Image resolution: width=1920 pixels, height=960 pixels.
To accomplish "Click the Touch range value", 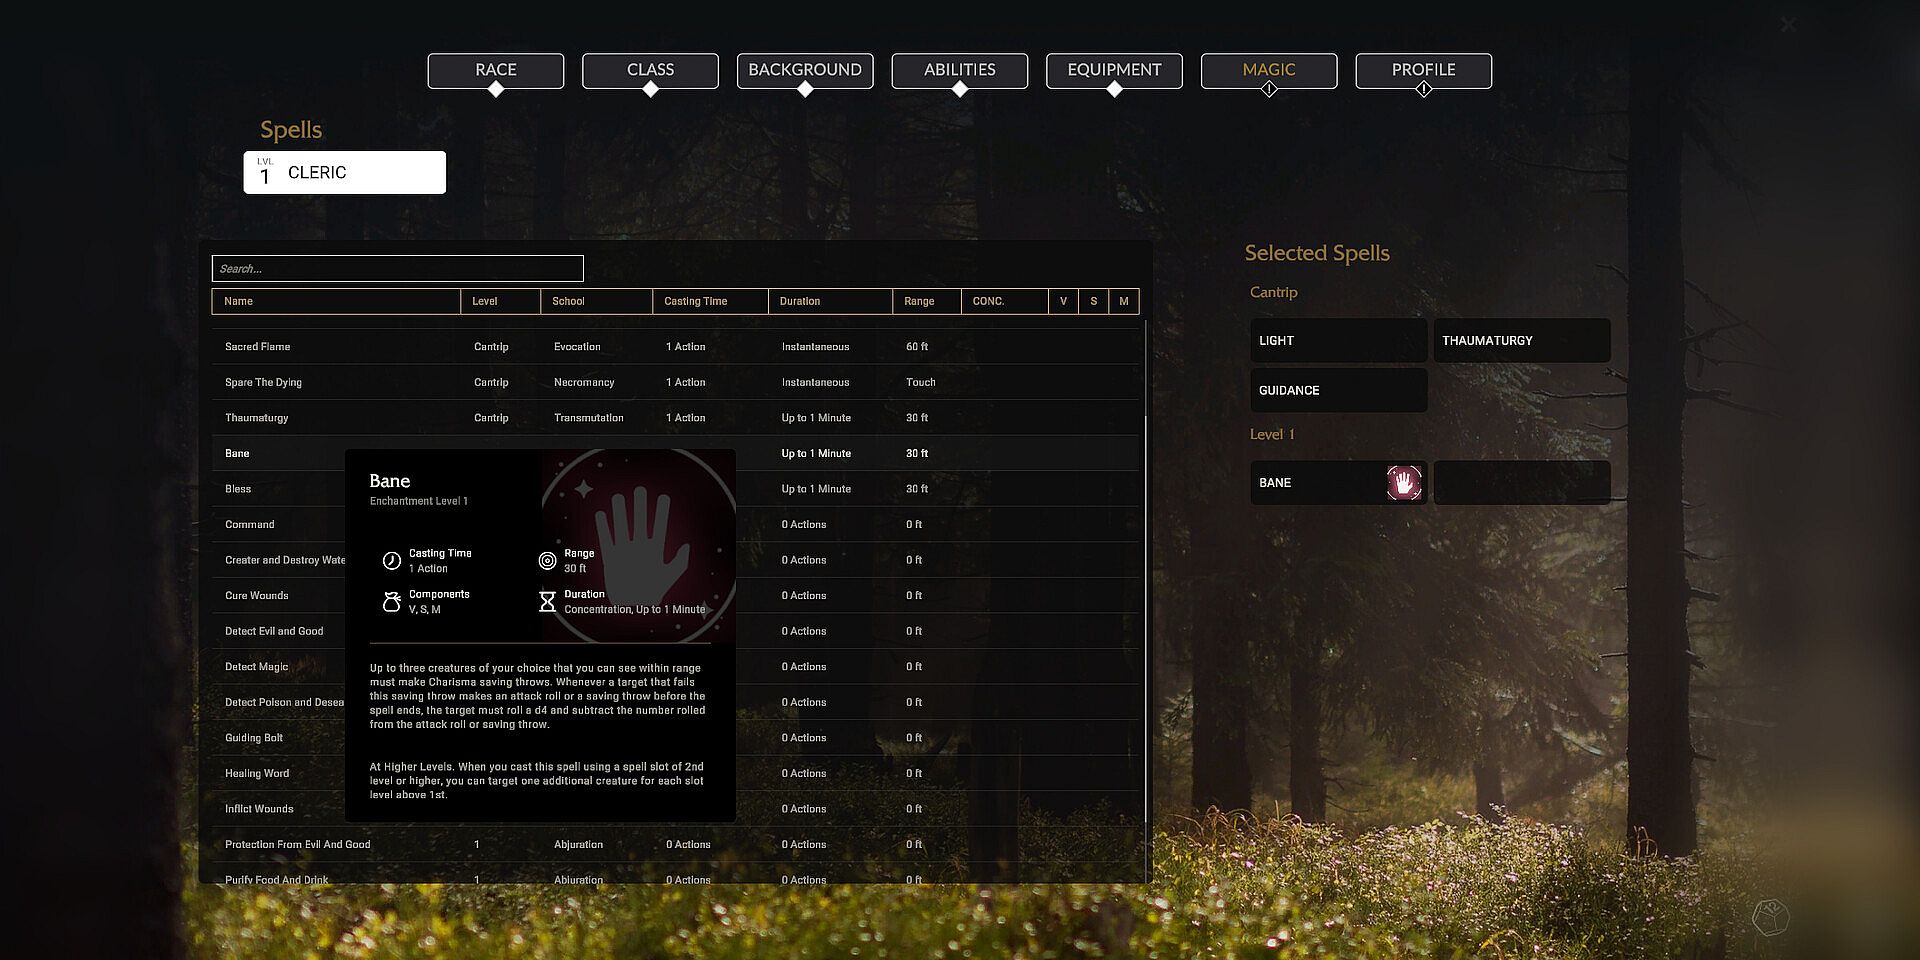I will 921,382.
